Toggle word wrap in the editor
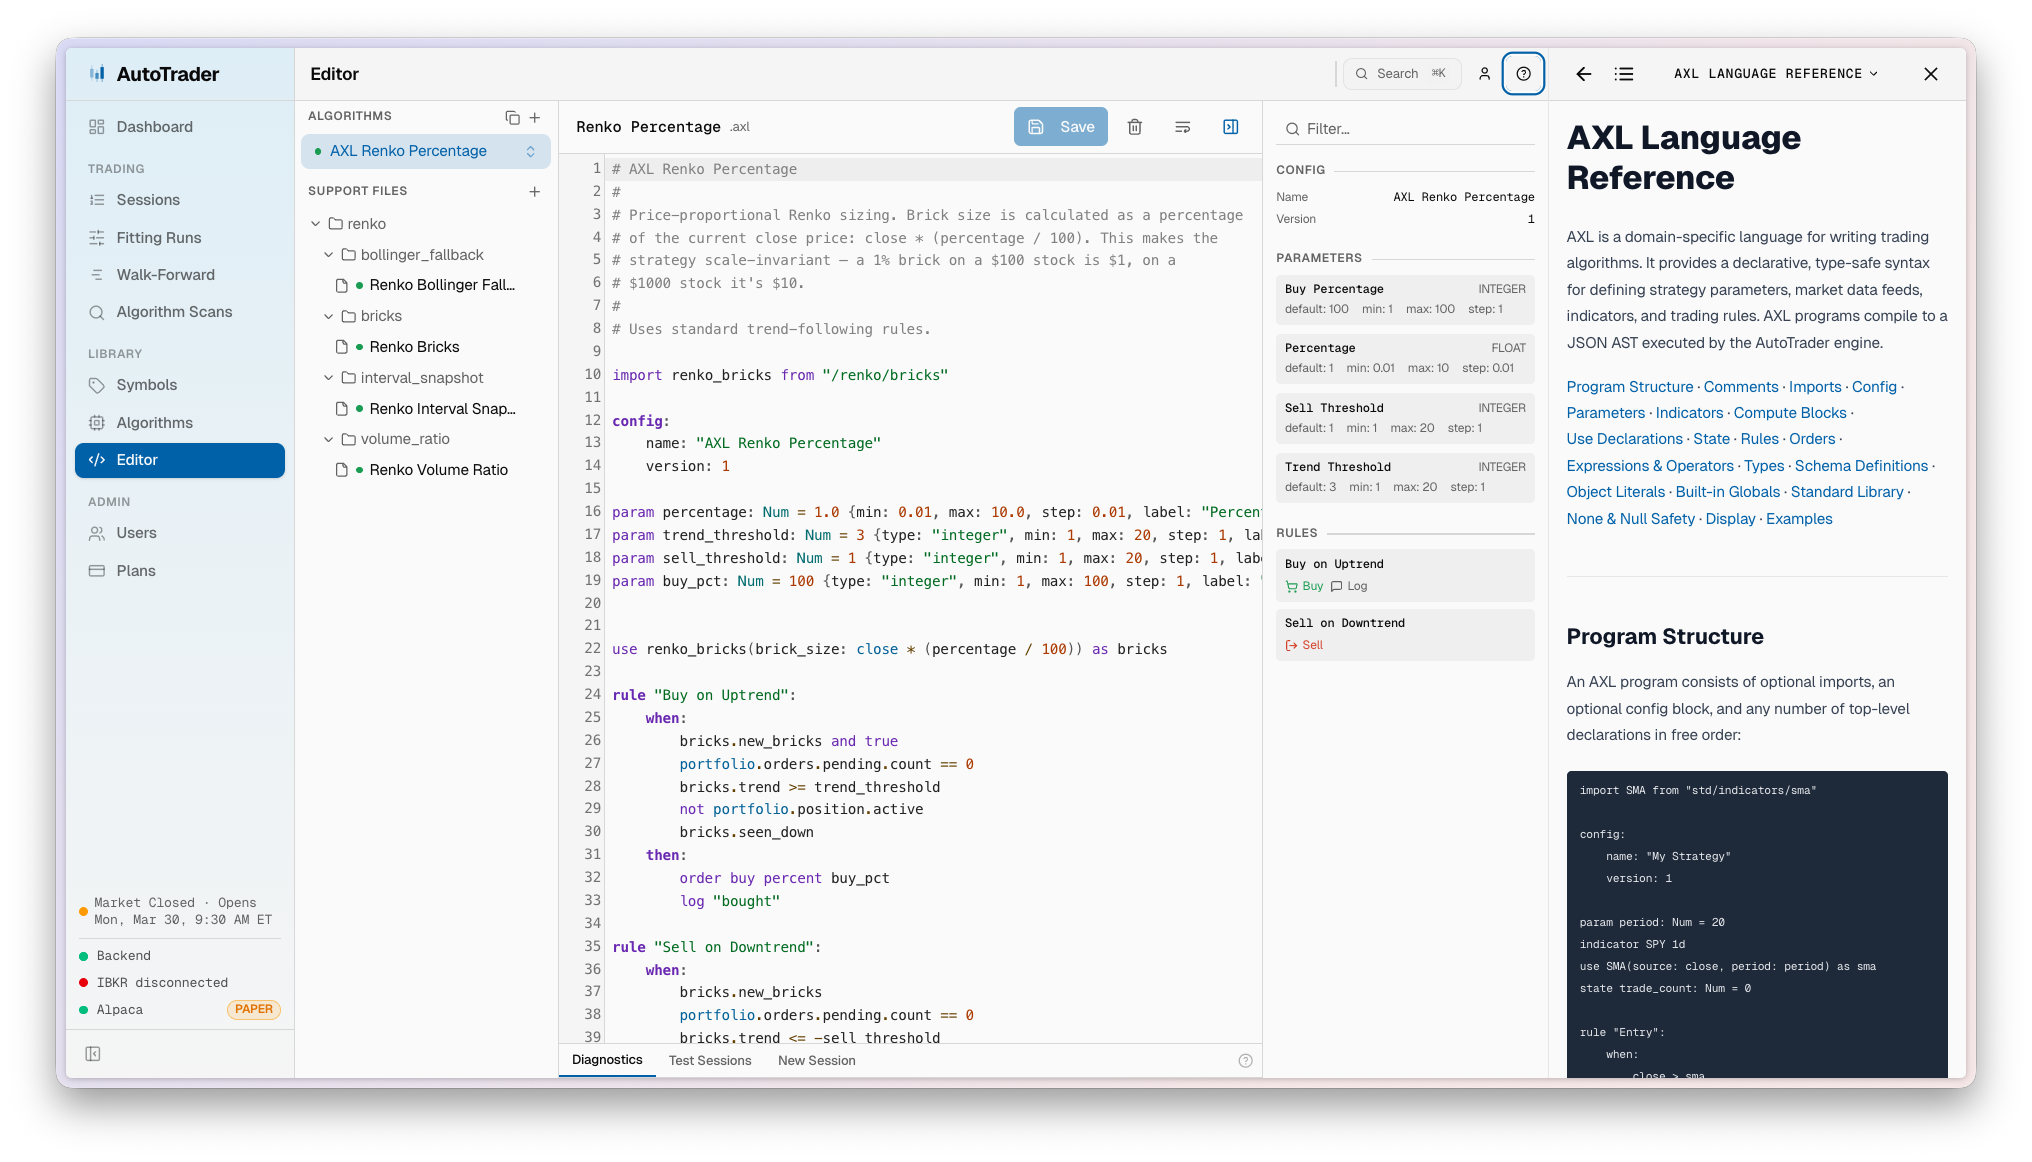 click(1182, 127)
